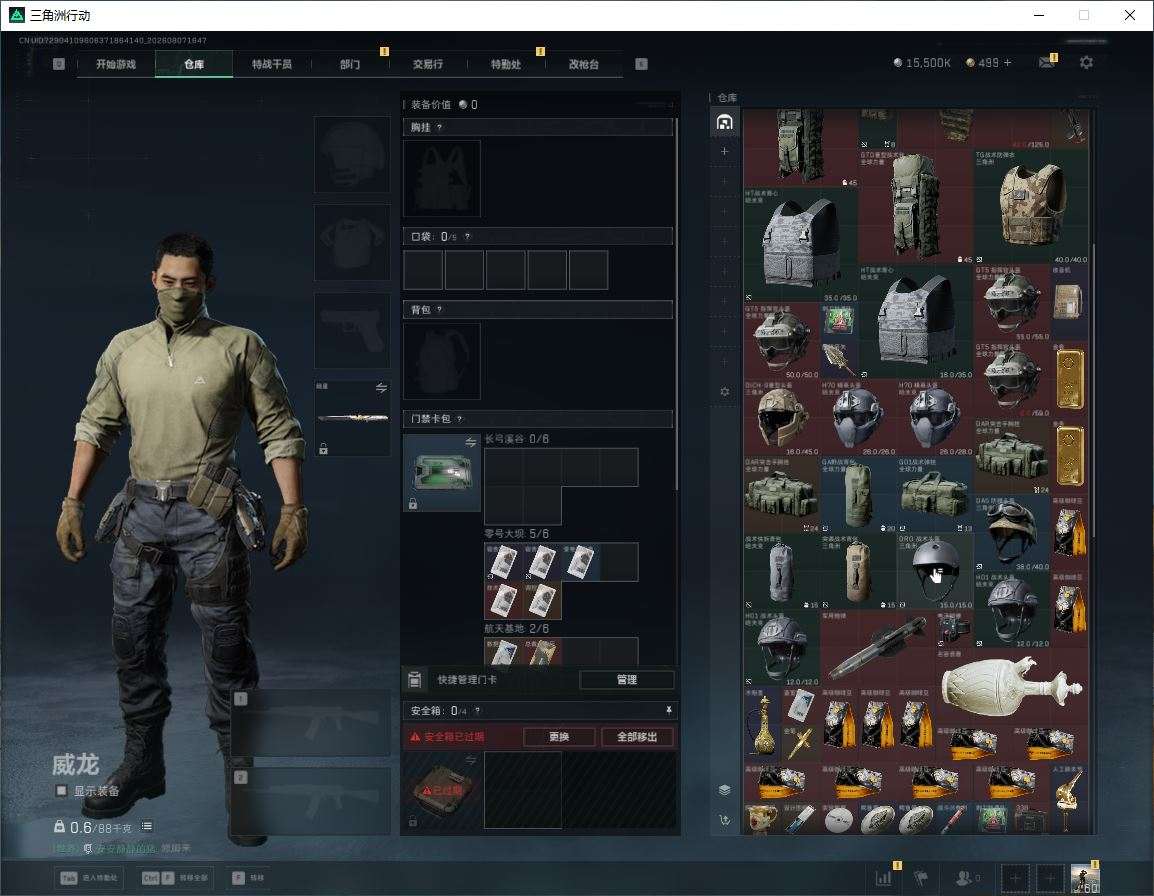This screenshot has height=896, width=1154.
Task: Select the tactical pen item in stash
Action: 877,647
